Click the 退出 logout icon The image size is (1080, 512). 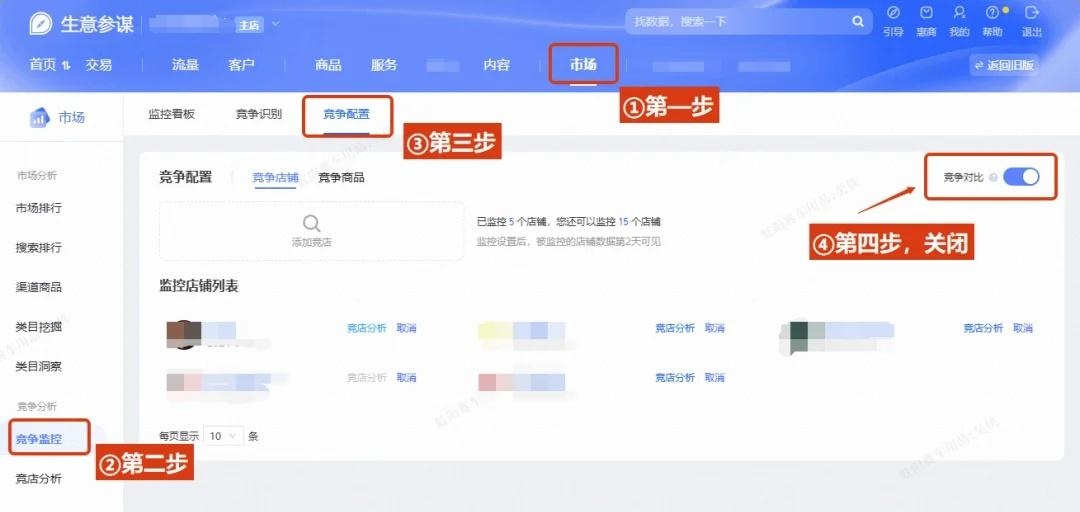1032,12
